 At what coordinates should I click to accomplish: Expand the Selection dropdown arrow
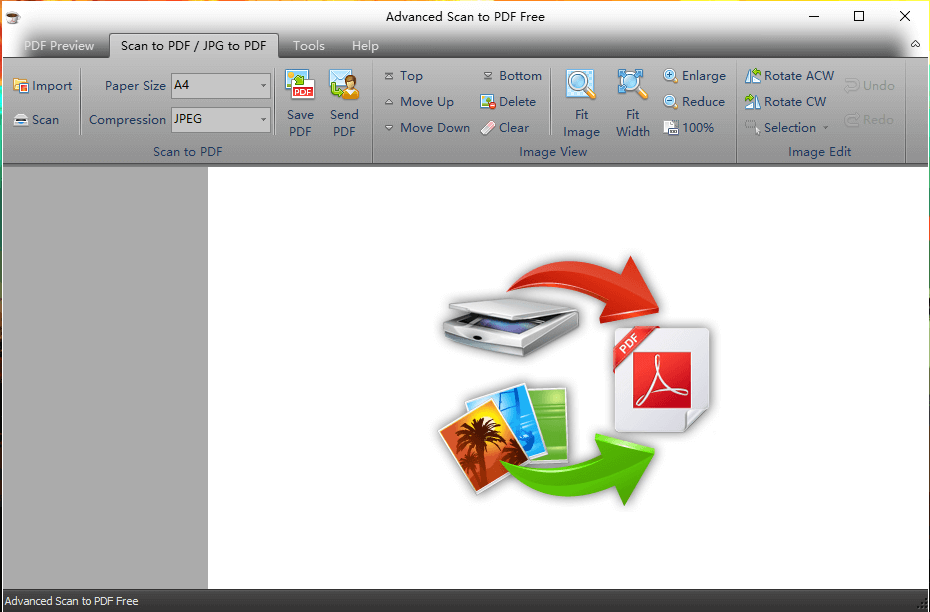[826, 129]
